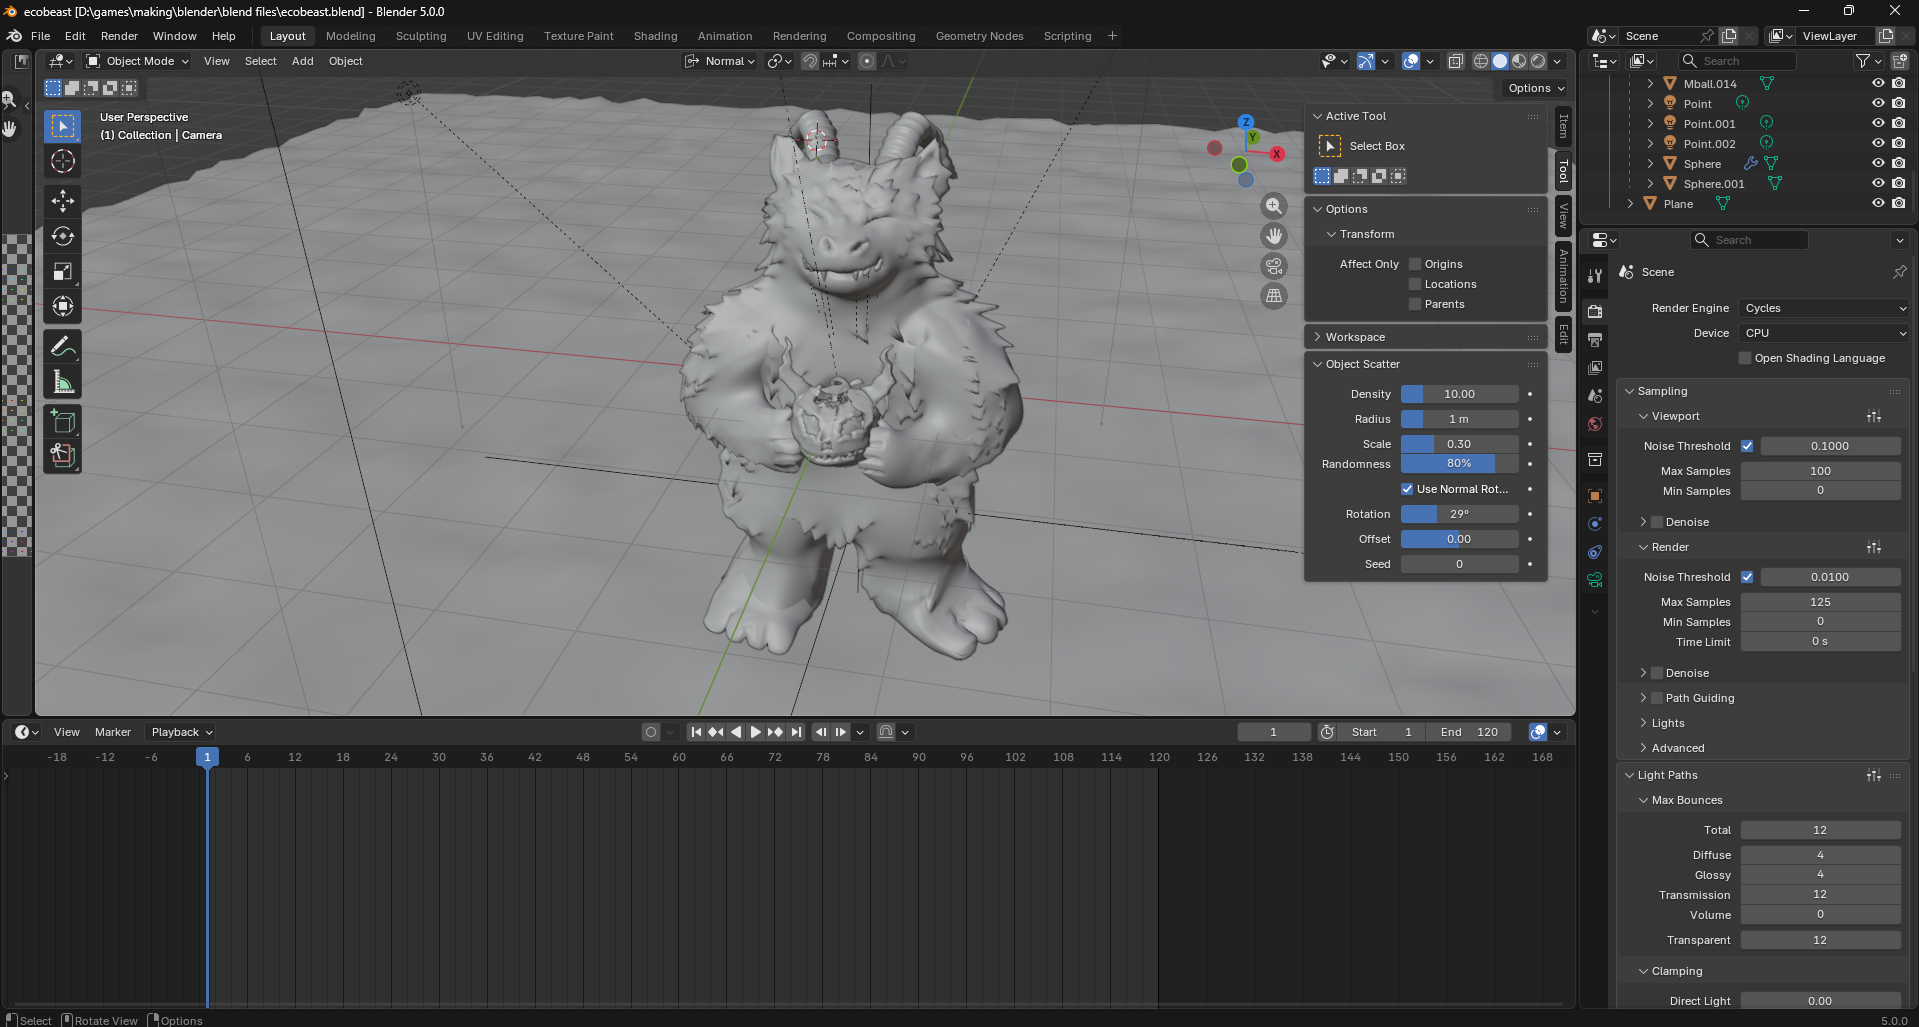
Task: Uncheck Use Normal Rotation checkbox
Action: [x=1407, y=489]
